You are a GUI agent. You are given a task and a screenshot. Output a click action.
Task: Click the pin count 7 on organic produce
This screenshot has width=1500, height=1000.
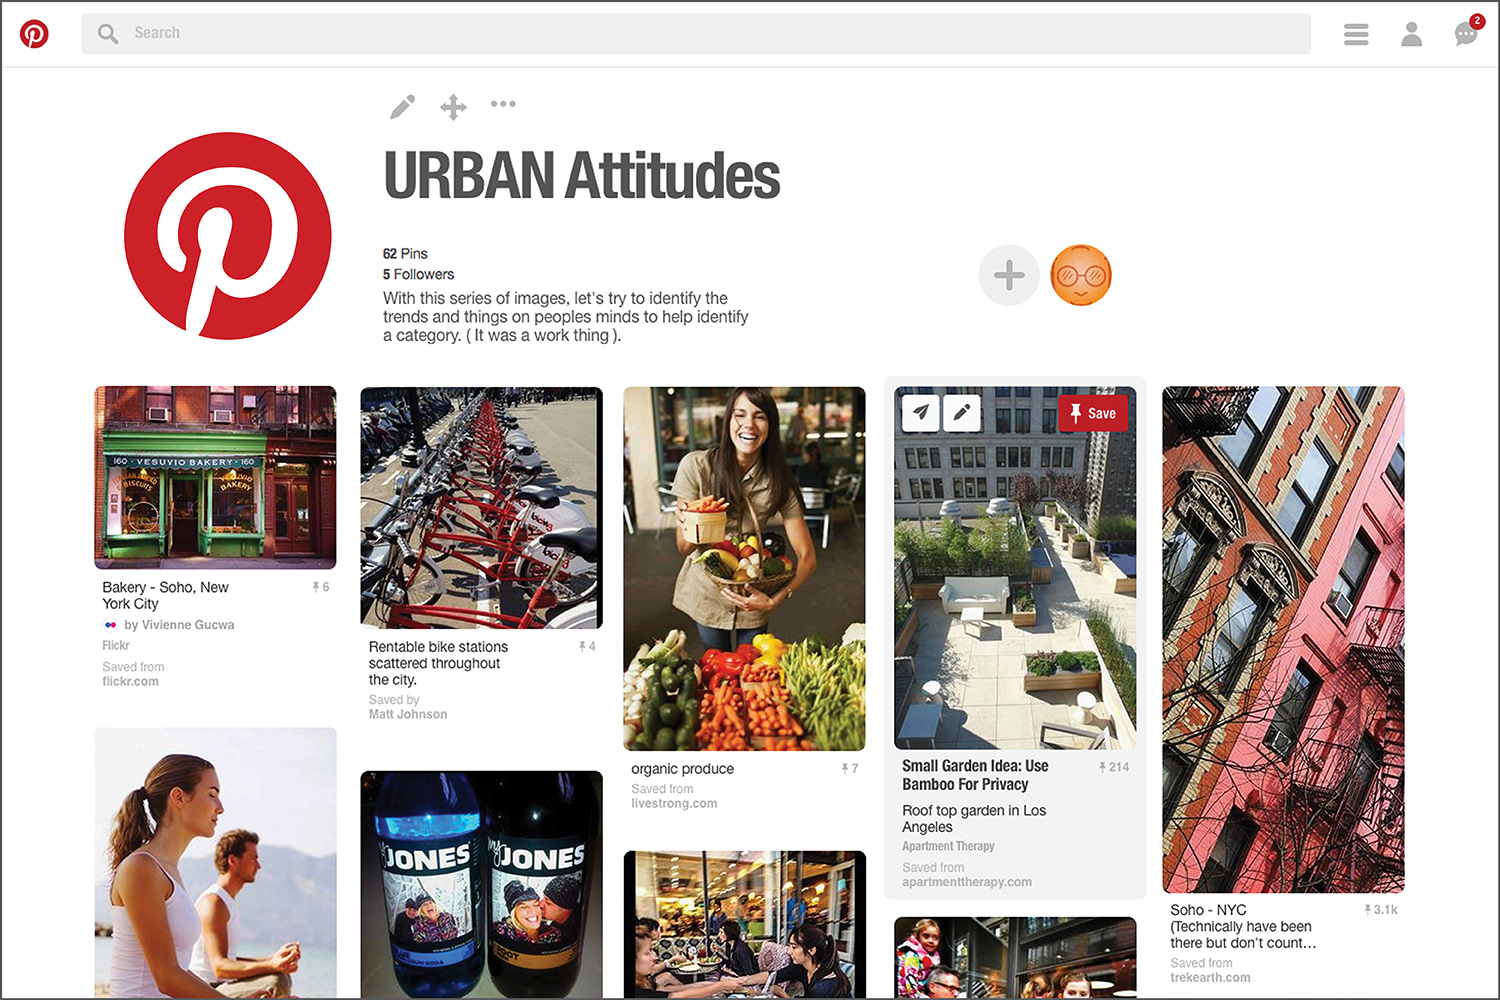[x=850, y=769]
